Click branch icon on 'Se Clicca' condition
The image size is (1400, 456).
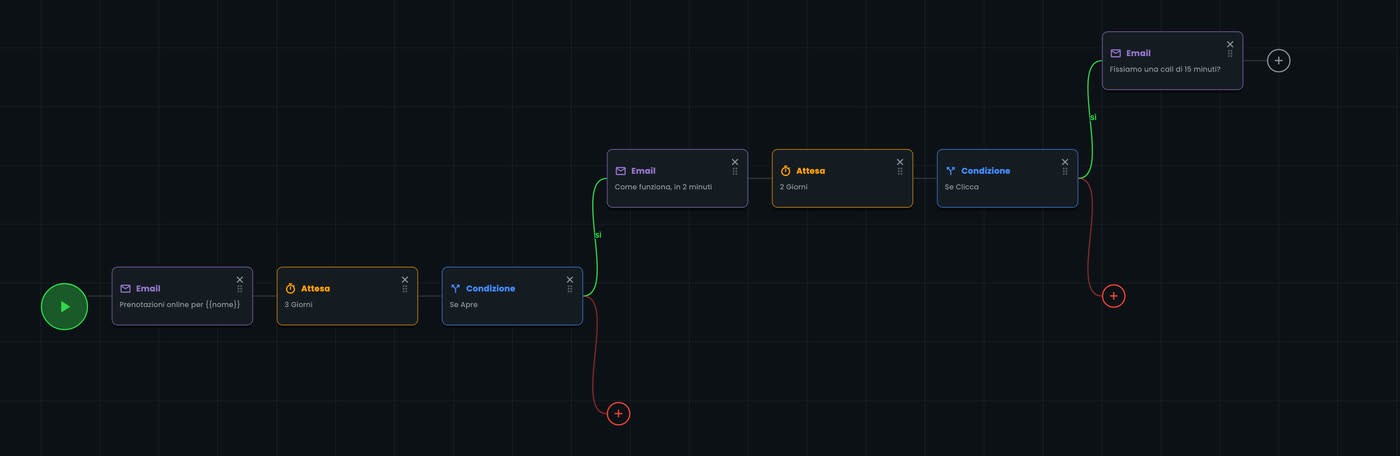(x=951, y=171)
